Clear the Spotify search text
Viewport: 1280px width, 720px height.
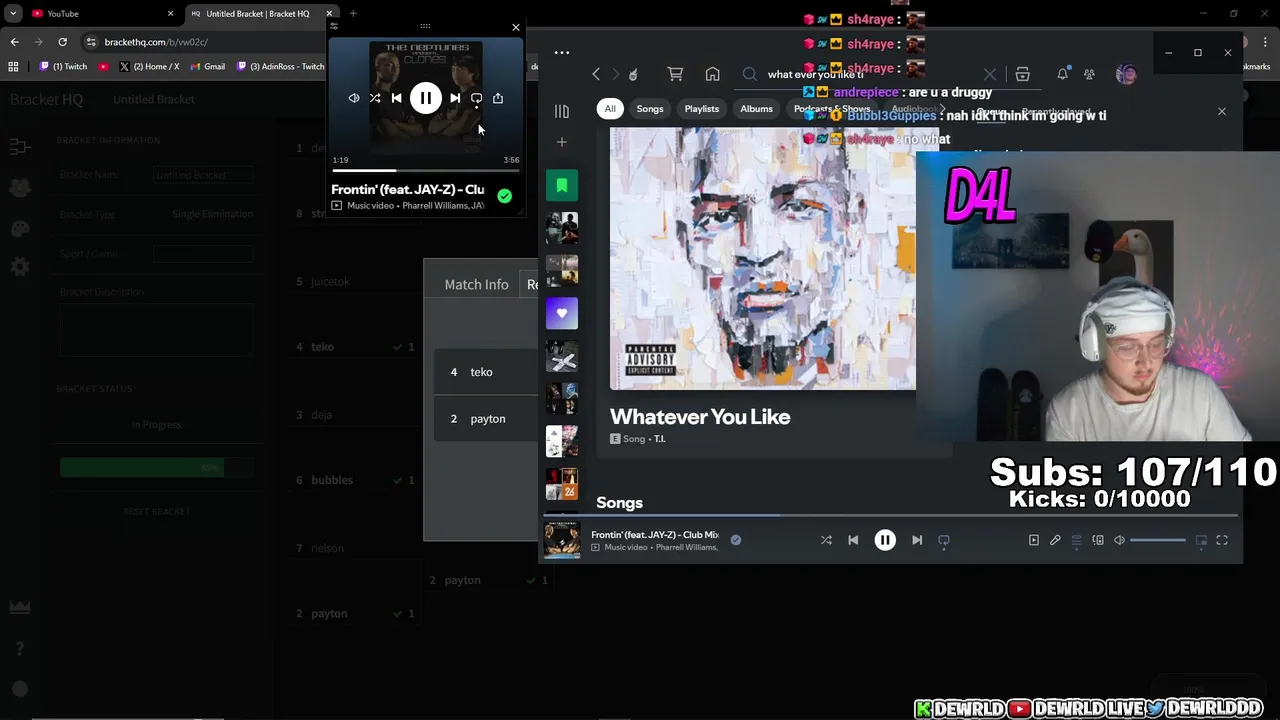(x=990, y=74)
